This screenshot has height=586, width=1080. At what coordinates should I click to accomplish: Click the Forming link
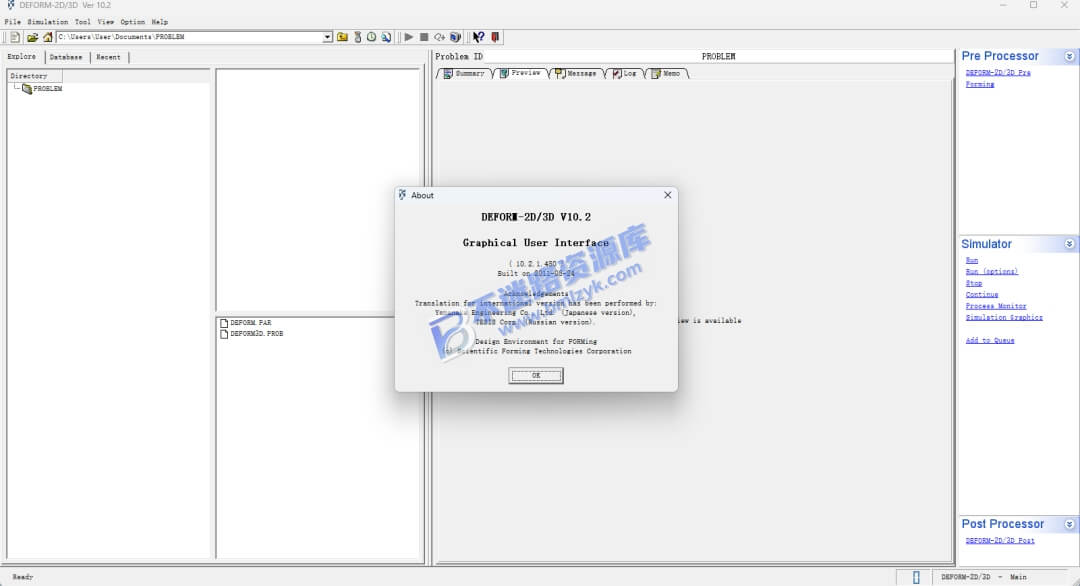click(x=979, y=84)
